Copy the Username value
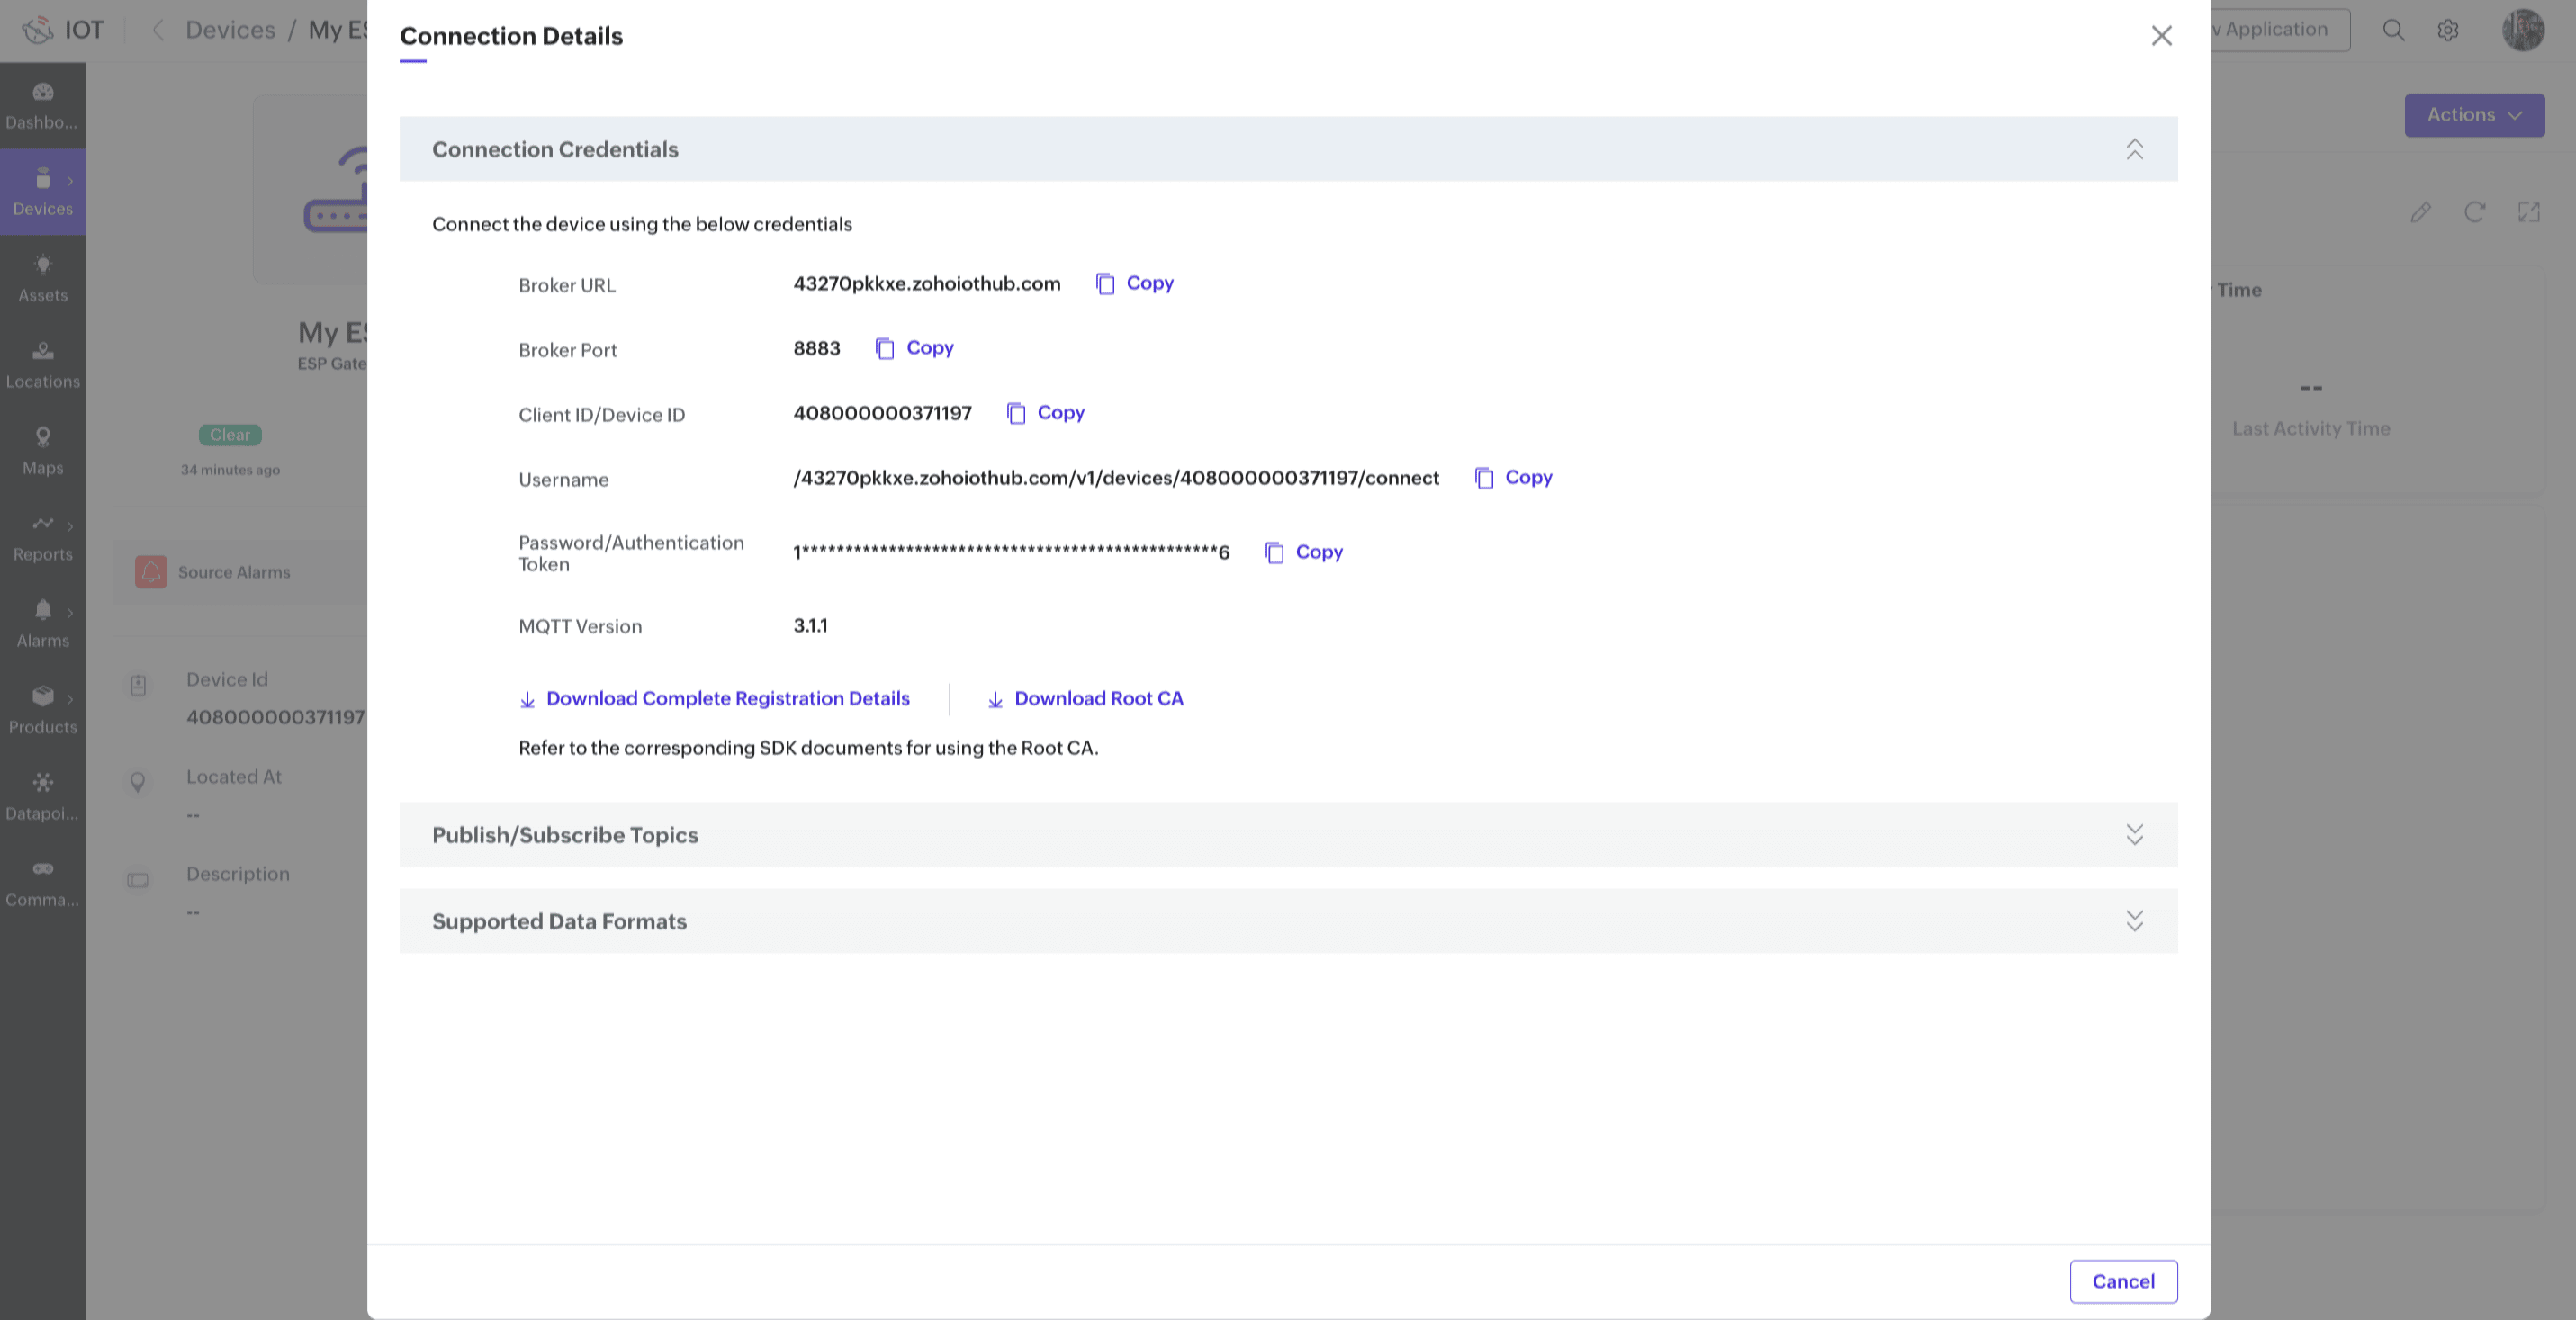Viewport: 2576px width, 1320px height. pyautogui.click(x=1513, y=478)
